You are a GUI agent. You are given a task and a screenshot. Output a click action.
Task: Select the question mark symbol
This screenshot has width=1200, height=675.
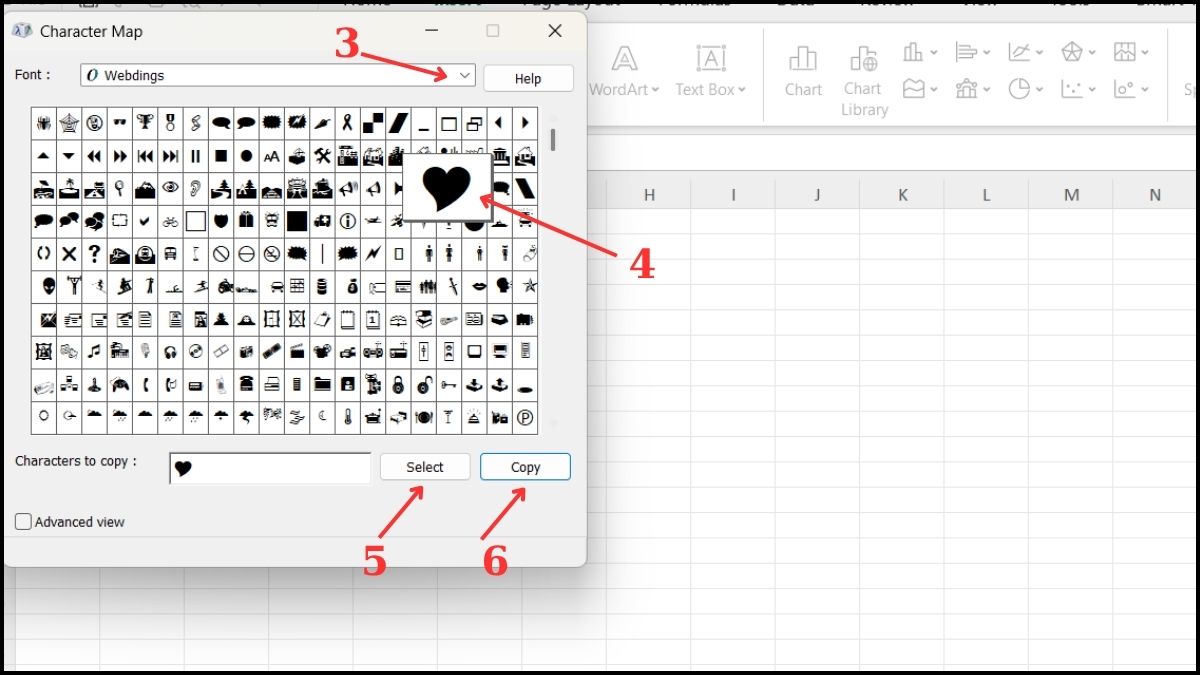coord(94,254)
